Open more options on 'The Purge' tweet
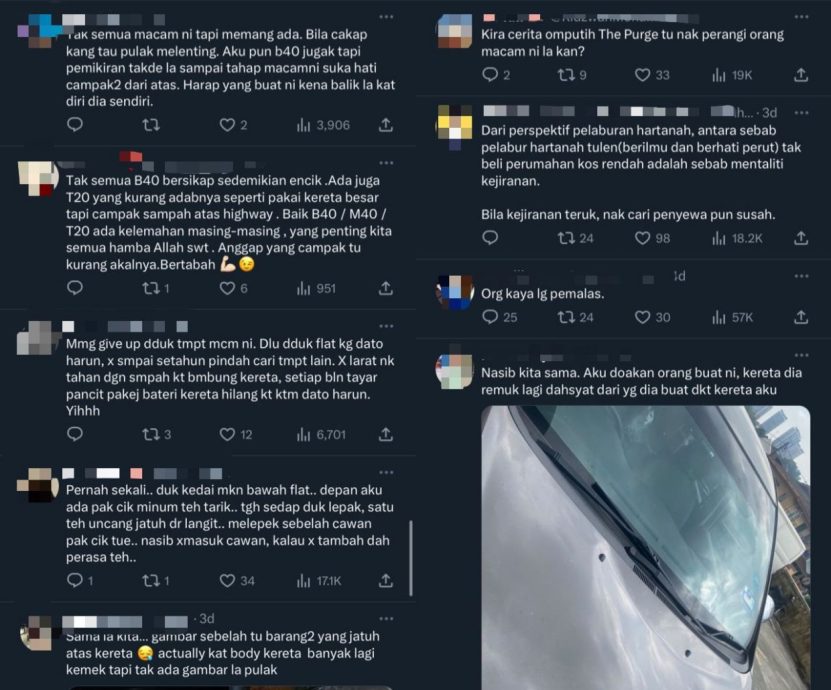Viewport: 831px width, 690px height. (x=801, y=17)
